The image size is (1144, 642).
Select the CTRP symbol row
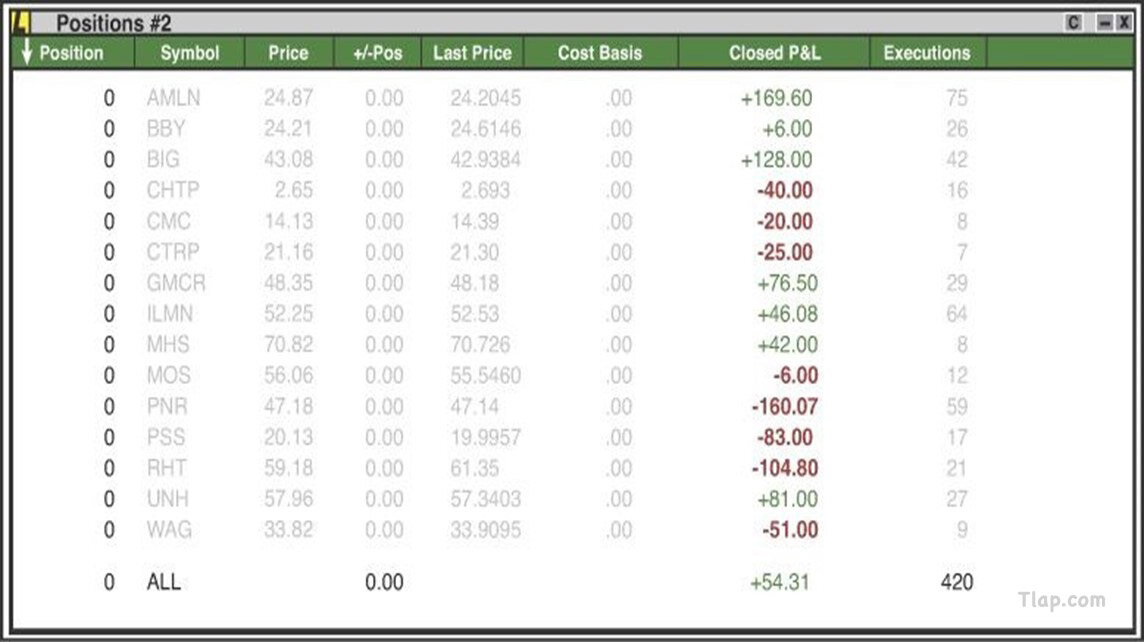(x=173, y=252)
